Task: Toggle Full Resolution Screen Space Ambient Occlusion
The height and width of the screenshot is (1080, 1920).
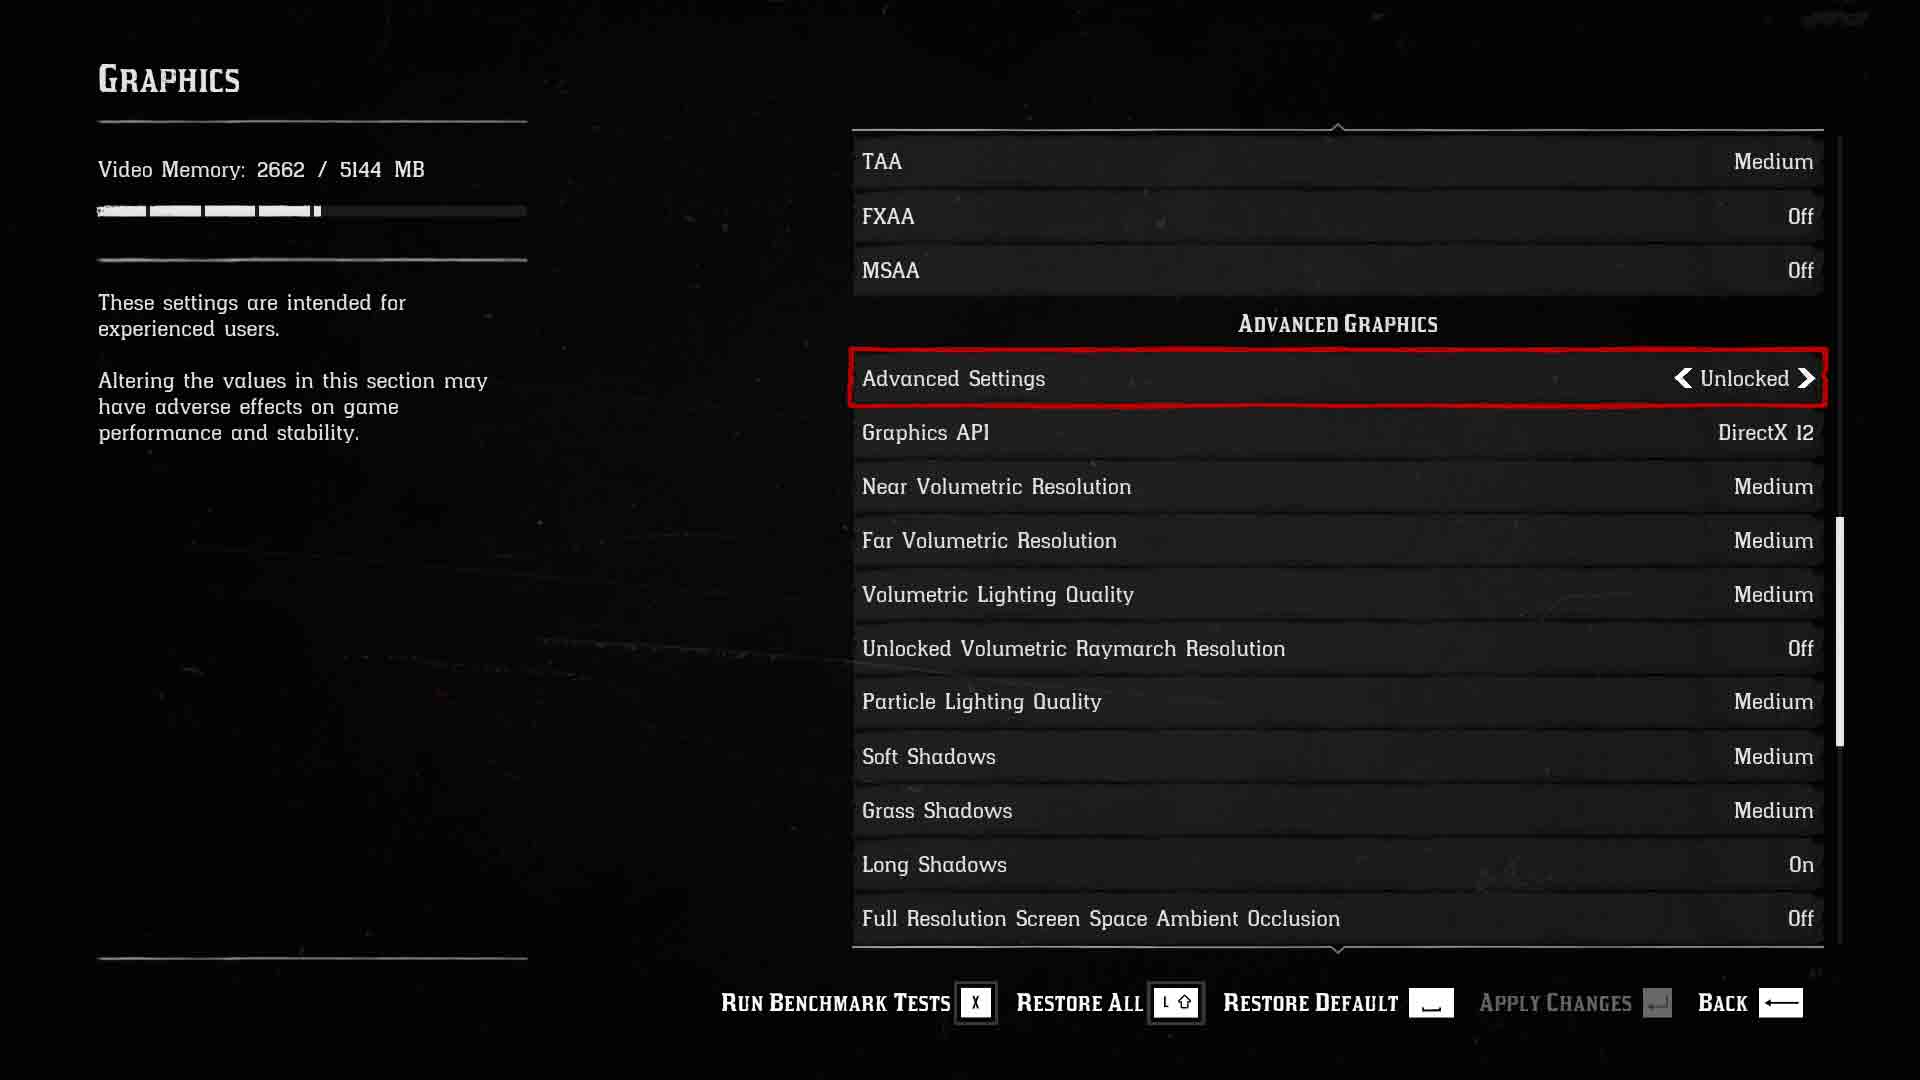Action: pos(1337,918)
